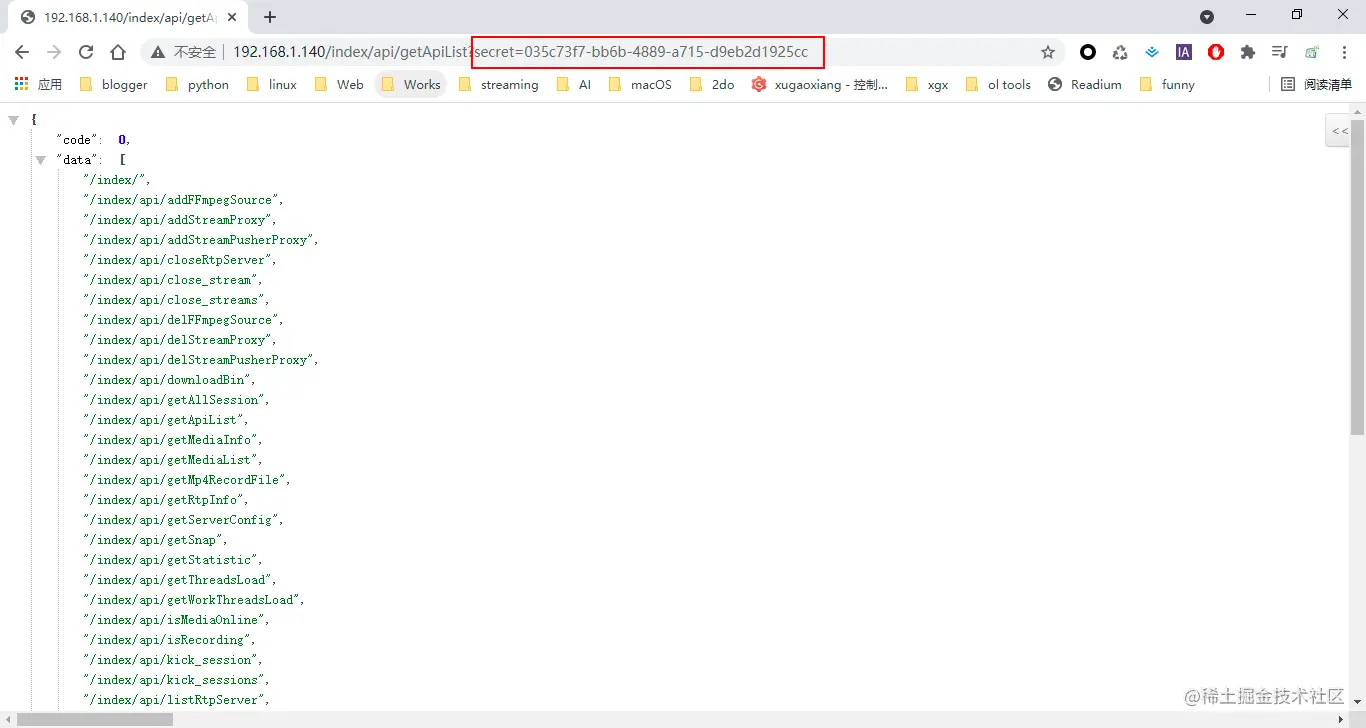Open the tab search dropdown arrow

tap(1207, 17)
